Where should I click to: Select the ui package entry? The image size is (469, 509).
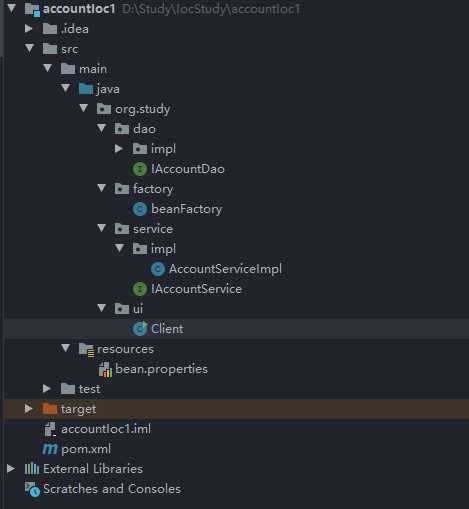click(x=129, y=309)
